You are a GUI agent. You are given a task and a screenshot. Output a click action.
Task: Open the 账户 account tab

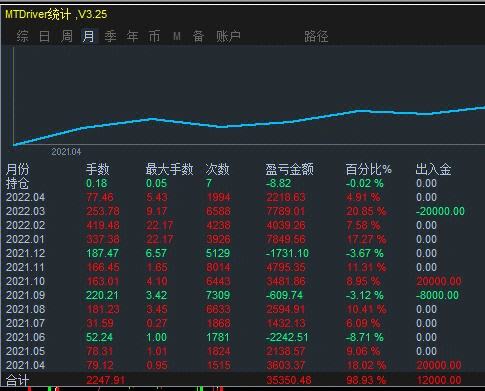tap(228, 36)
